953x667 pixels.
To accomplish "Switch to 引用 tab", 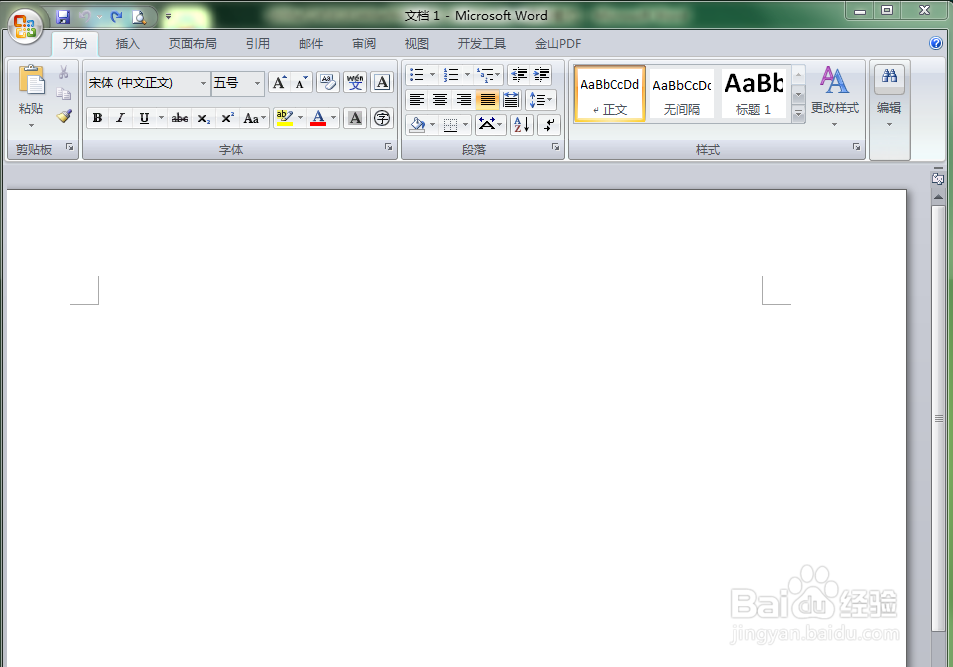I will 258,44.
